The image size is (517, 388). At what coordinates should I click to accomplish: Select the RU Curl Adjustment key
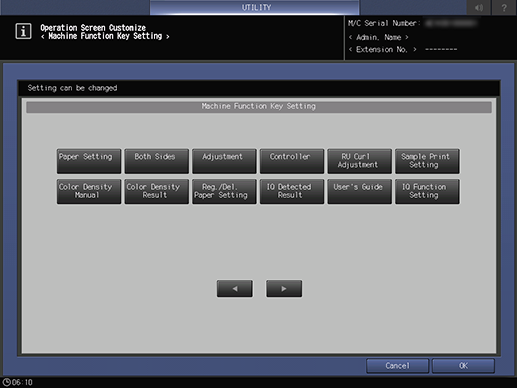(x=359, y=161)
